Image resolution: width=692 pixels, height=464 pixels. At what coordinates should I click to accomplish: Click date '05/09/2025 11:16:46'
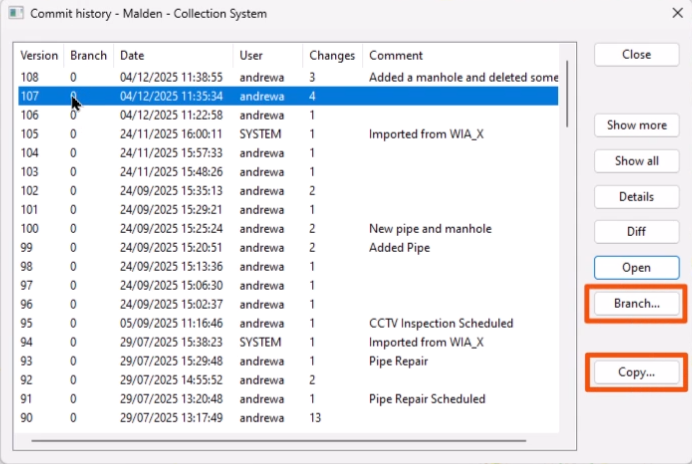171,324
